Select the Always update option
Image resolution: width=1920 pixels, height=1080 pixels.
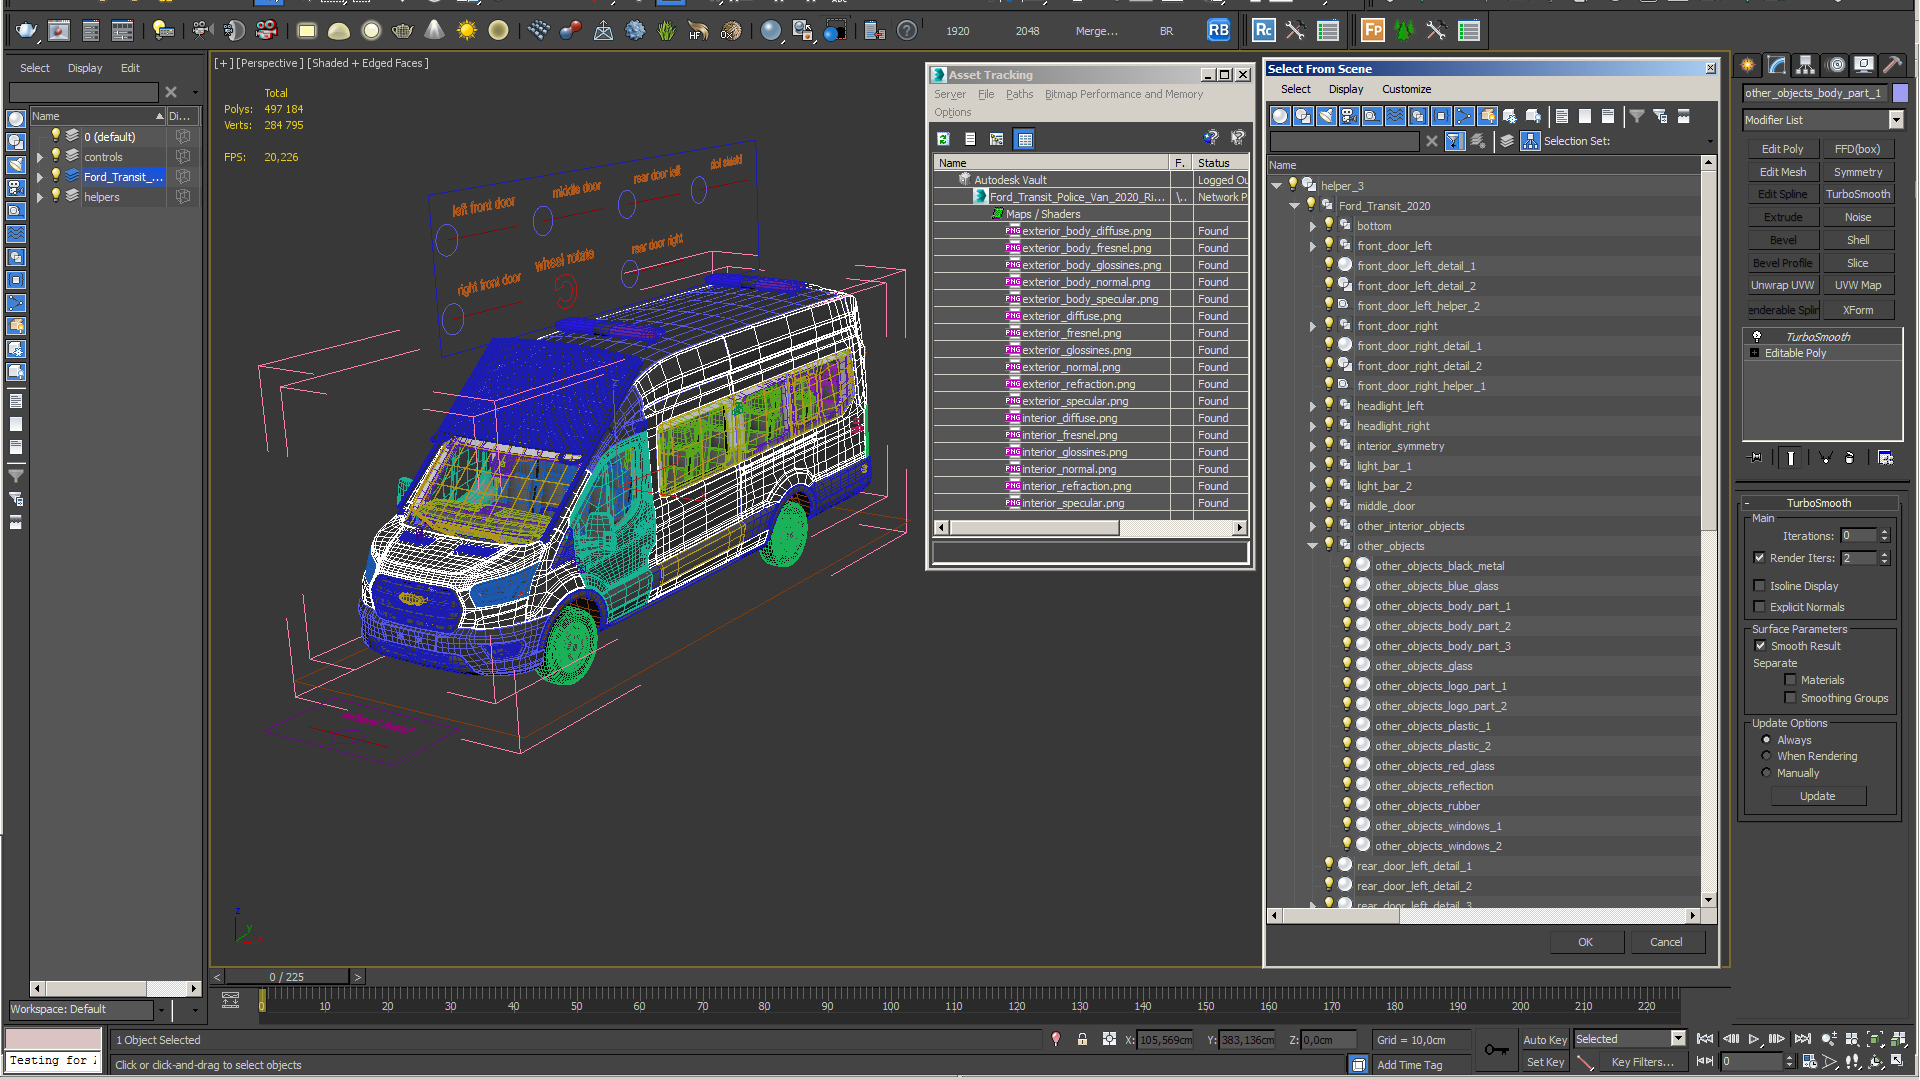pyautogui.click(x=1766, y=740)
